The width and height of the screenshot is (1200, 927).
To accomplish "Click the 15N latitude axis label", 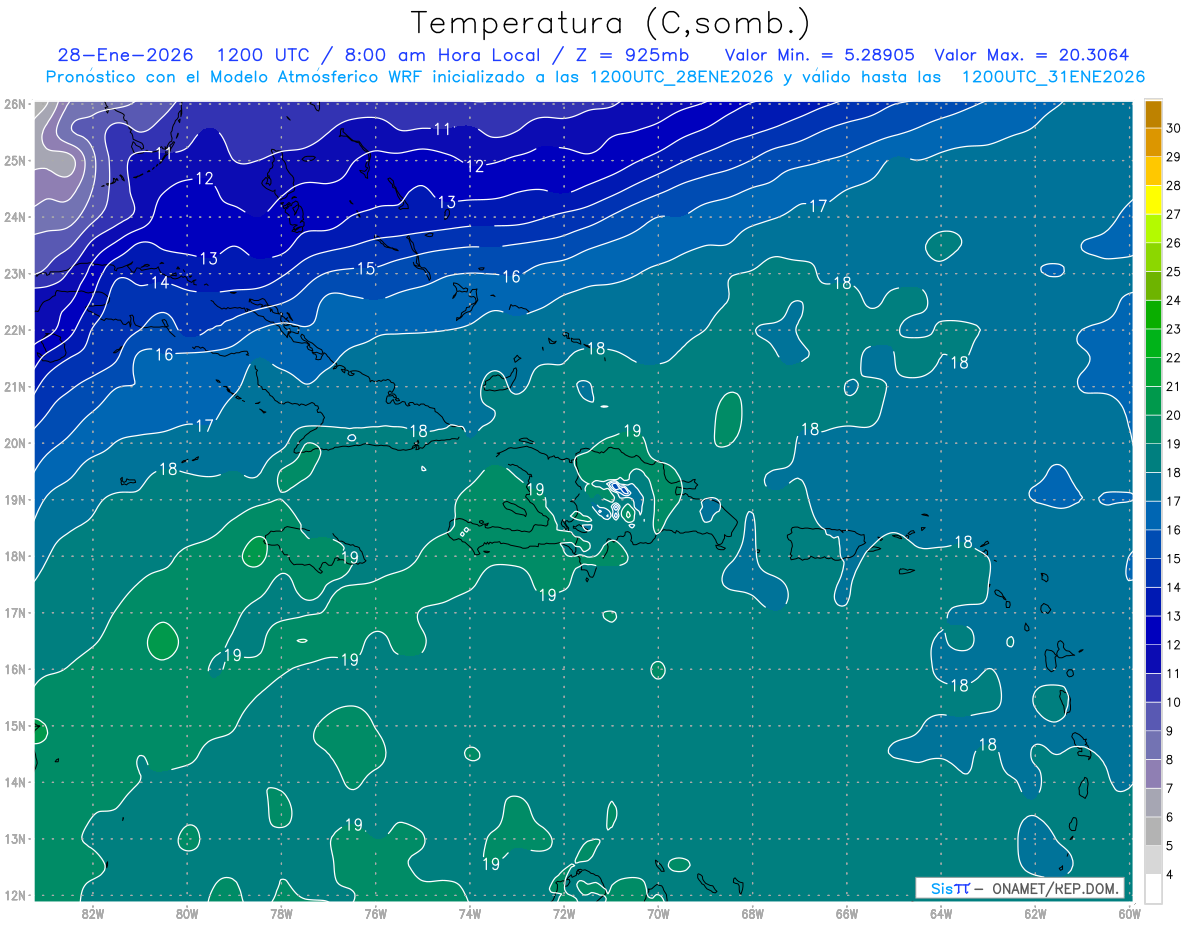I will (x=14, y=725).
